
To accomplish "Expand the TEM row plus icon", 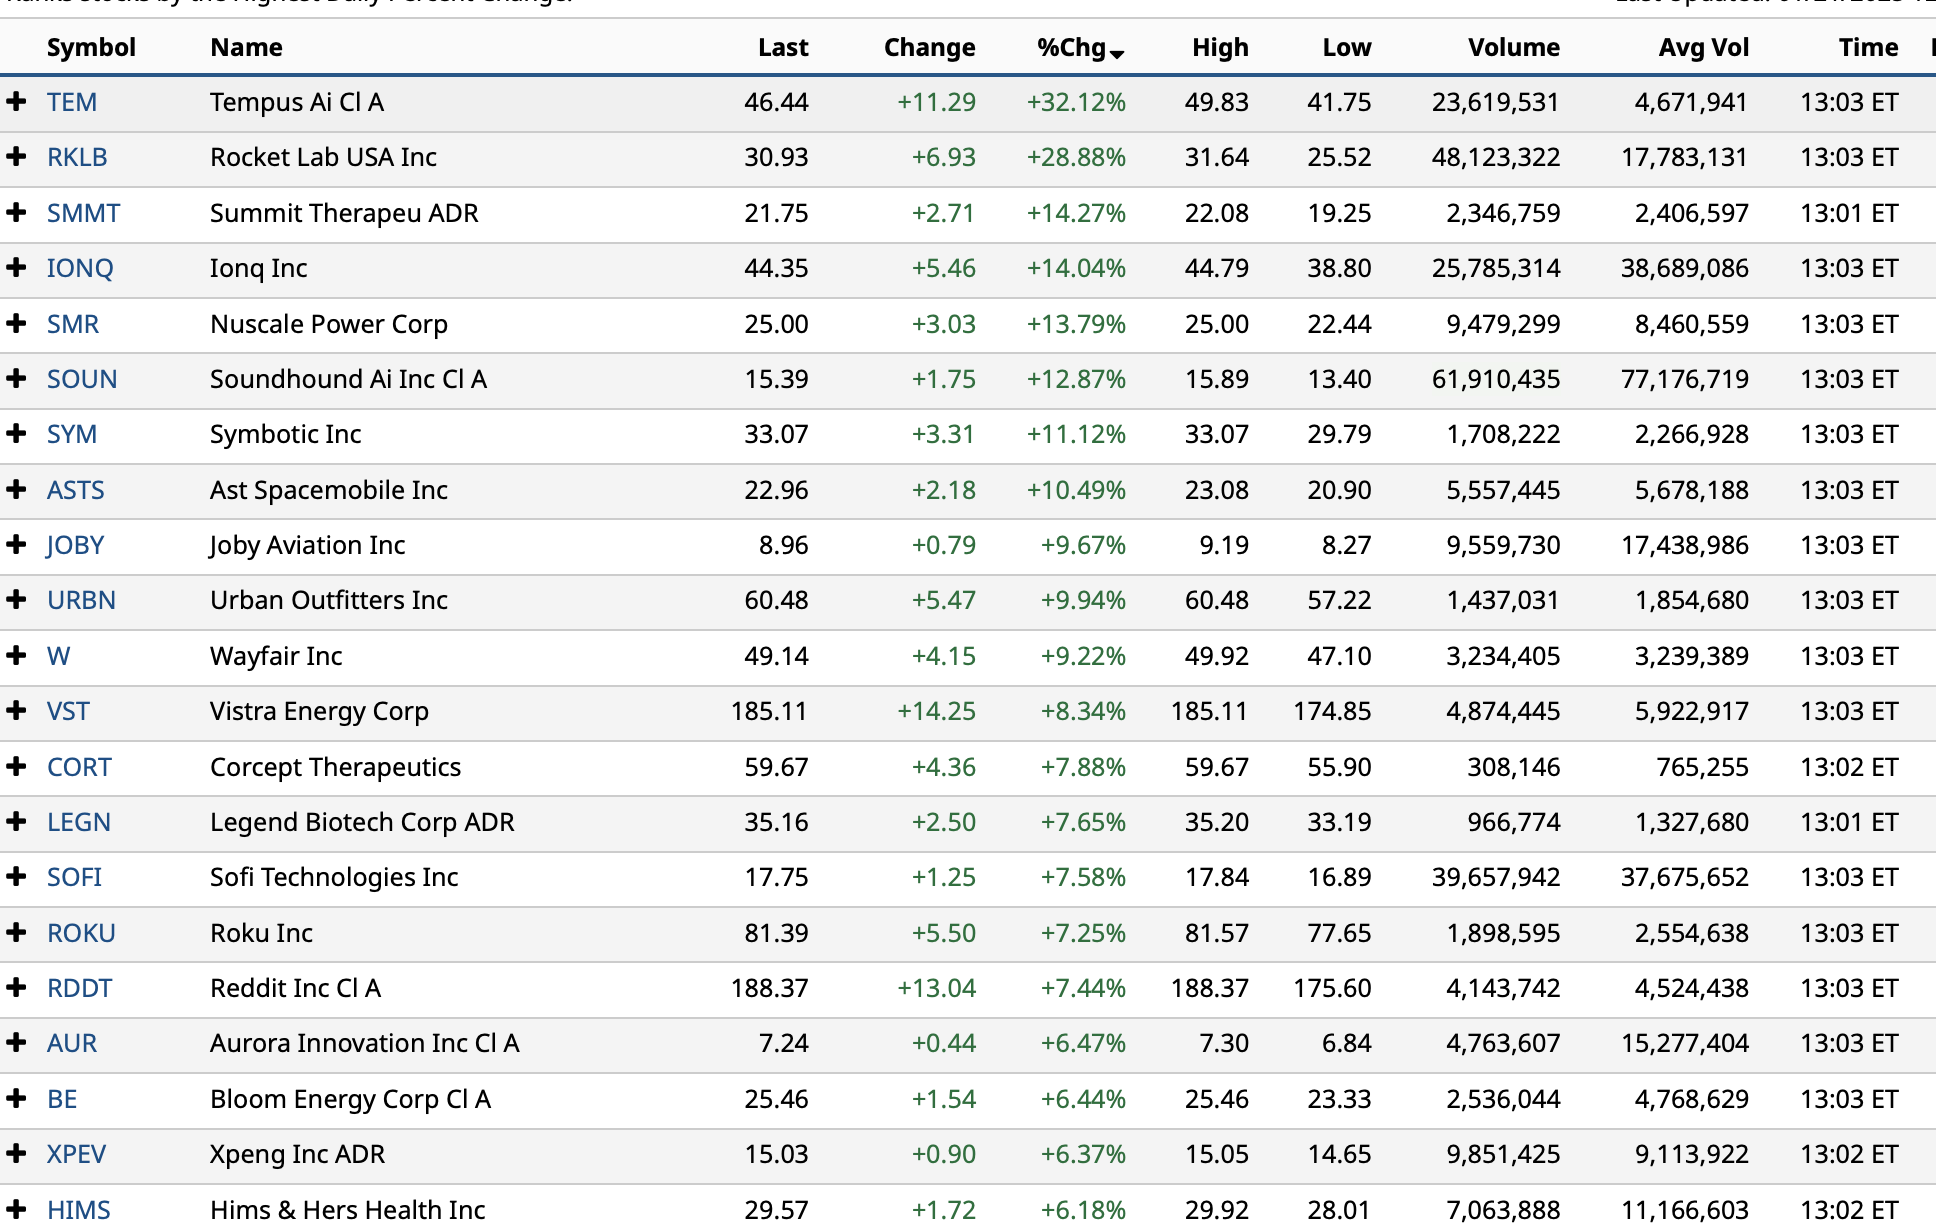I will tap(16, 102).
